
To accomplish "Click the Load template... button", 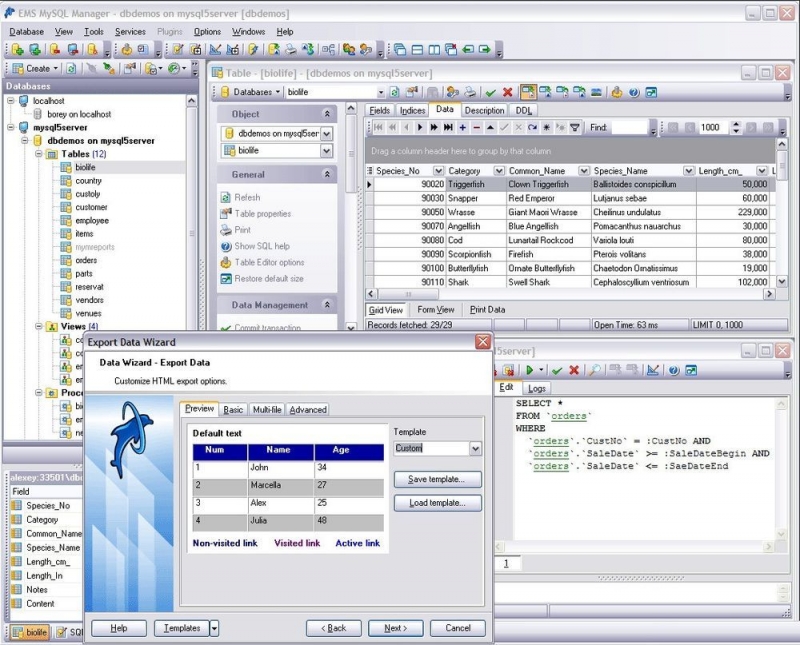I will coord(437,503).
